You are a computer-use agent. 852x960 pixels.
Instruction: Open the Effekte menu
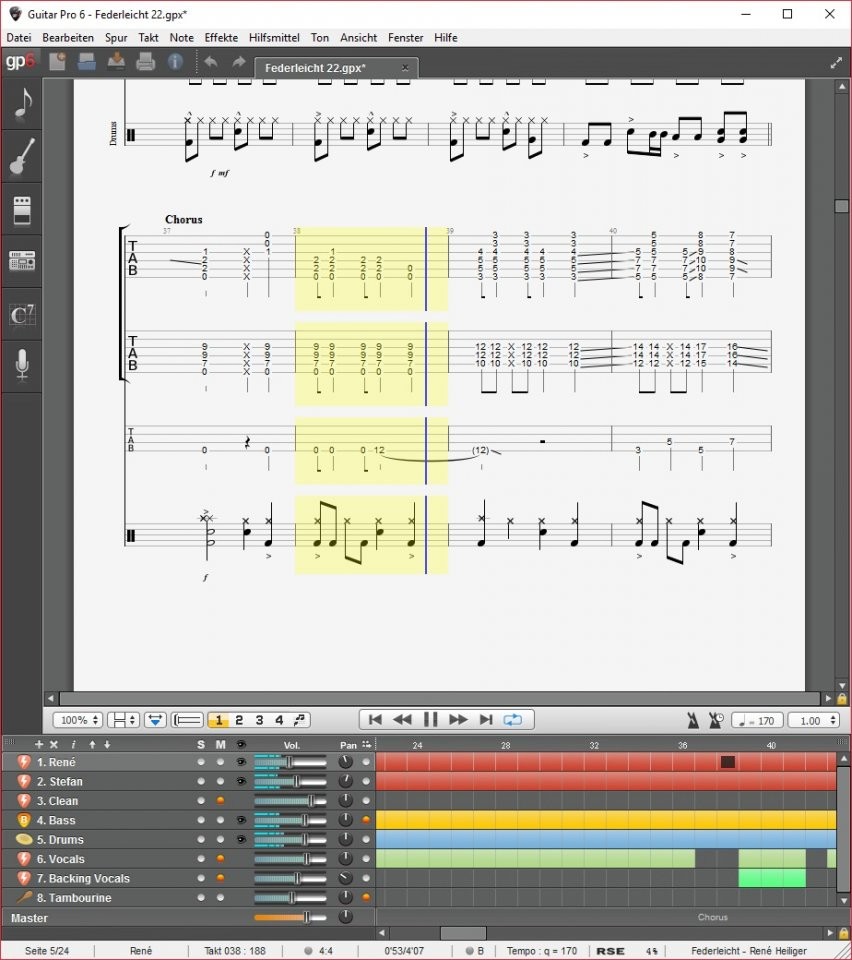click(221, 37)
